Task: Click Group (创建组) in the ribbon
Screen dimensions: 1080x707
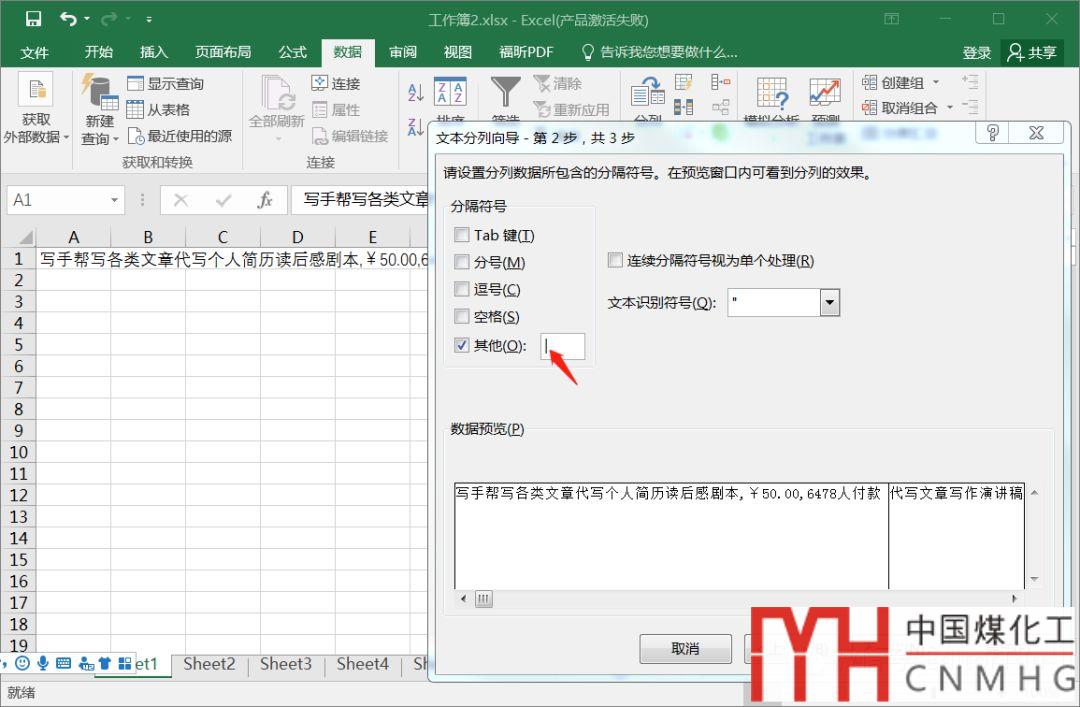Action: (x=893, y=83)
